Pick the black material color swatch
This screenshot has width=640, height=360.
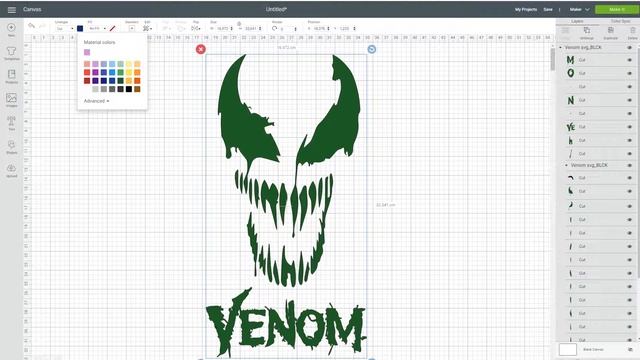(x=129, y=89)
